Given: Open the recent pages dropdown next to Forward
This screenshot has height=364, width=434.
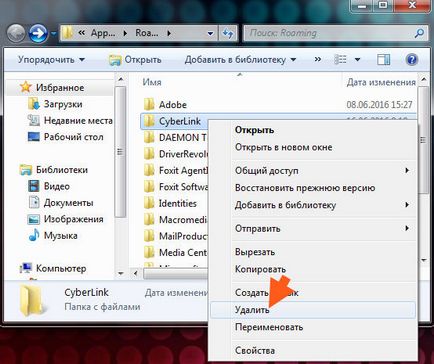Looking at the screenshot, I should pyautogui.click(x=53, y=34).
